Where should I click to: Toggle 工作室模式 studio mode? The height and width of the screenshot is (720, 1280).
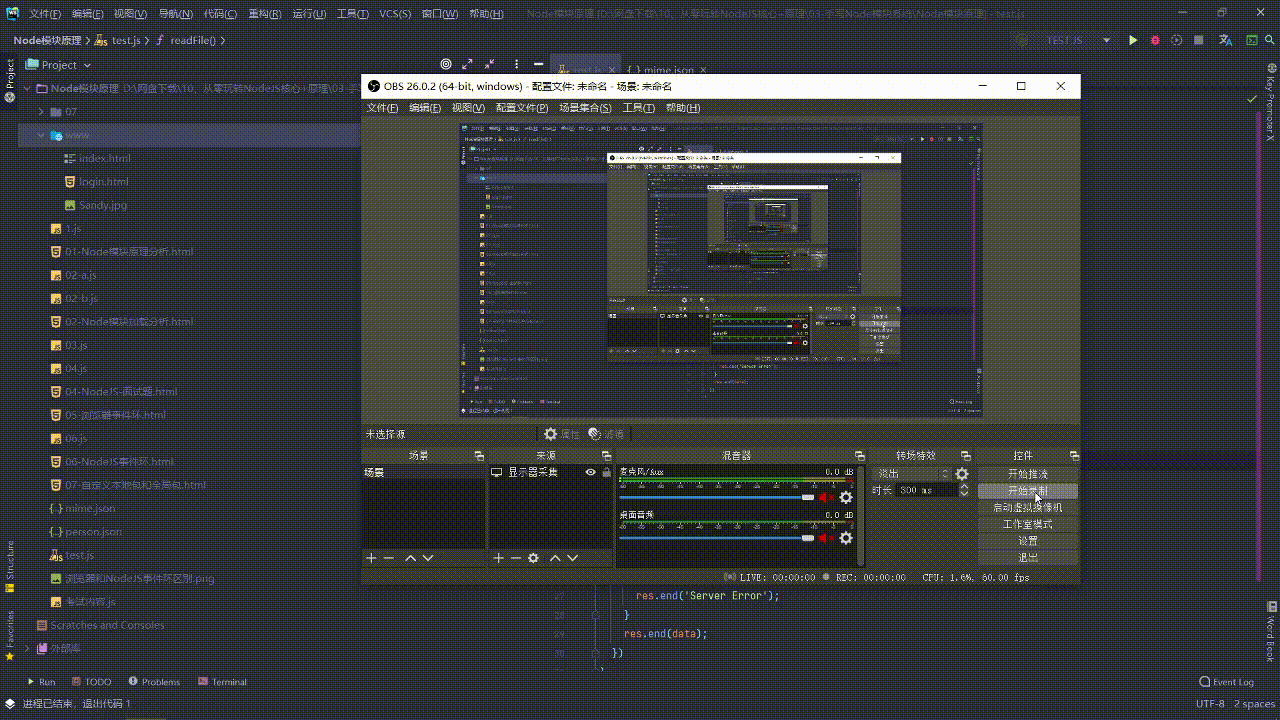[1028, 524]
